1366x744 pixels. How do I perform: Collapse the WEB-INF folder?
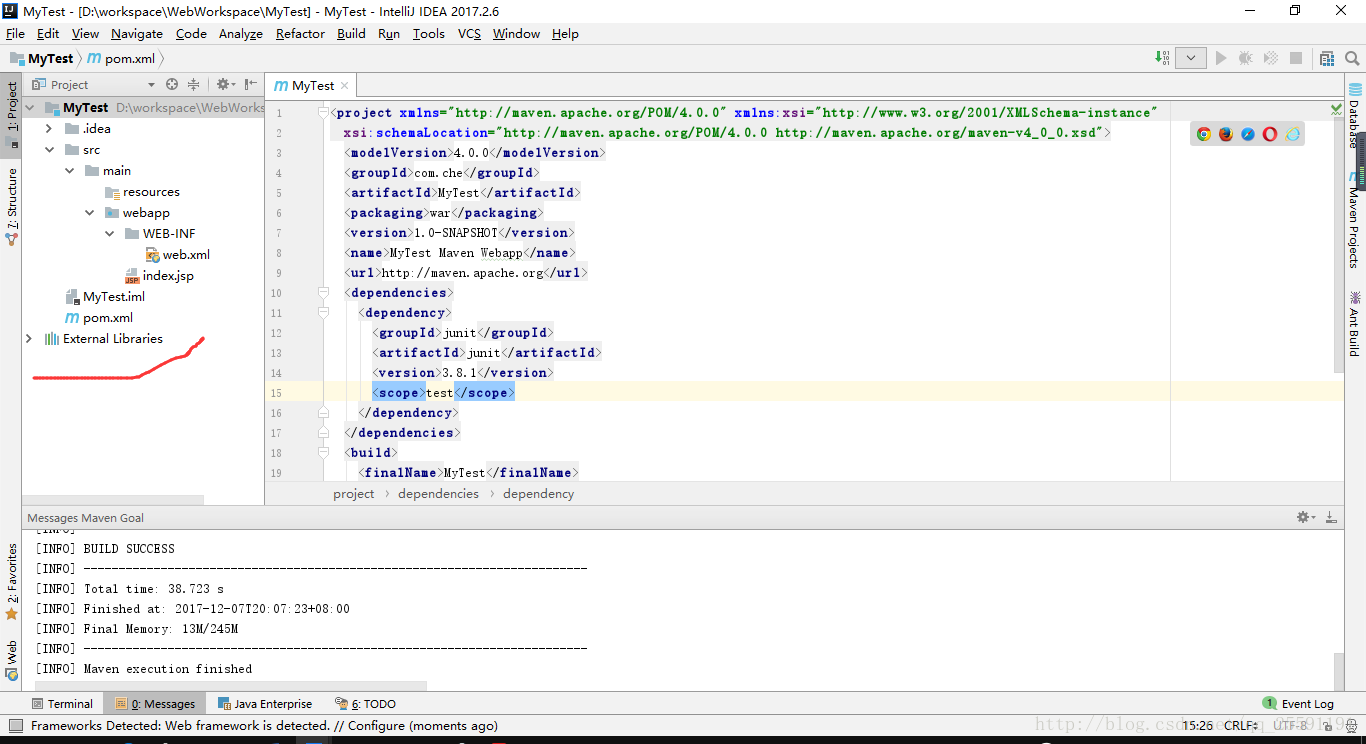109,233
